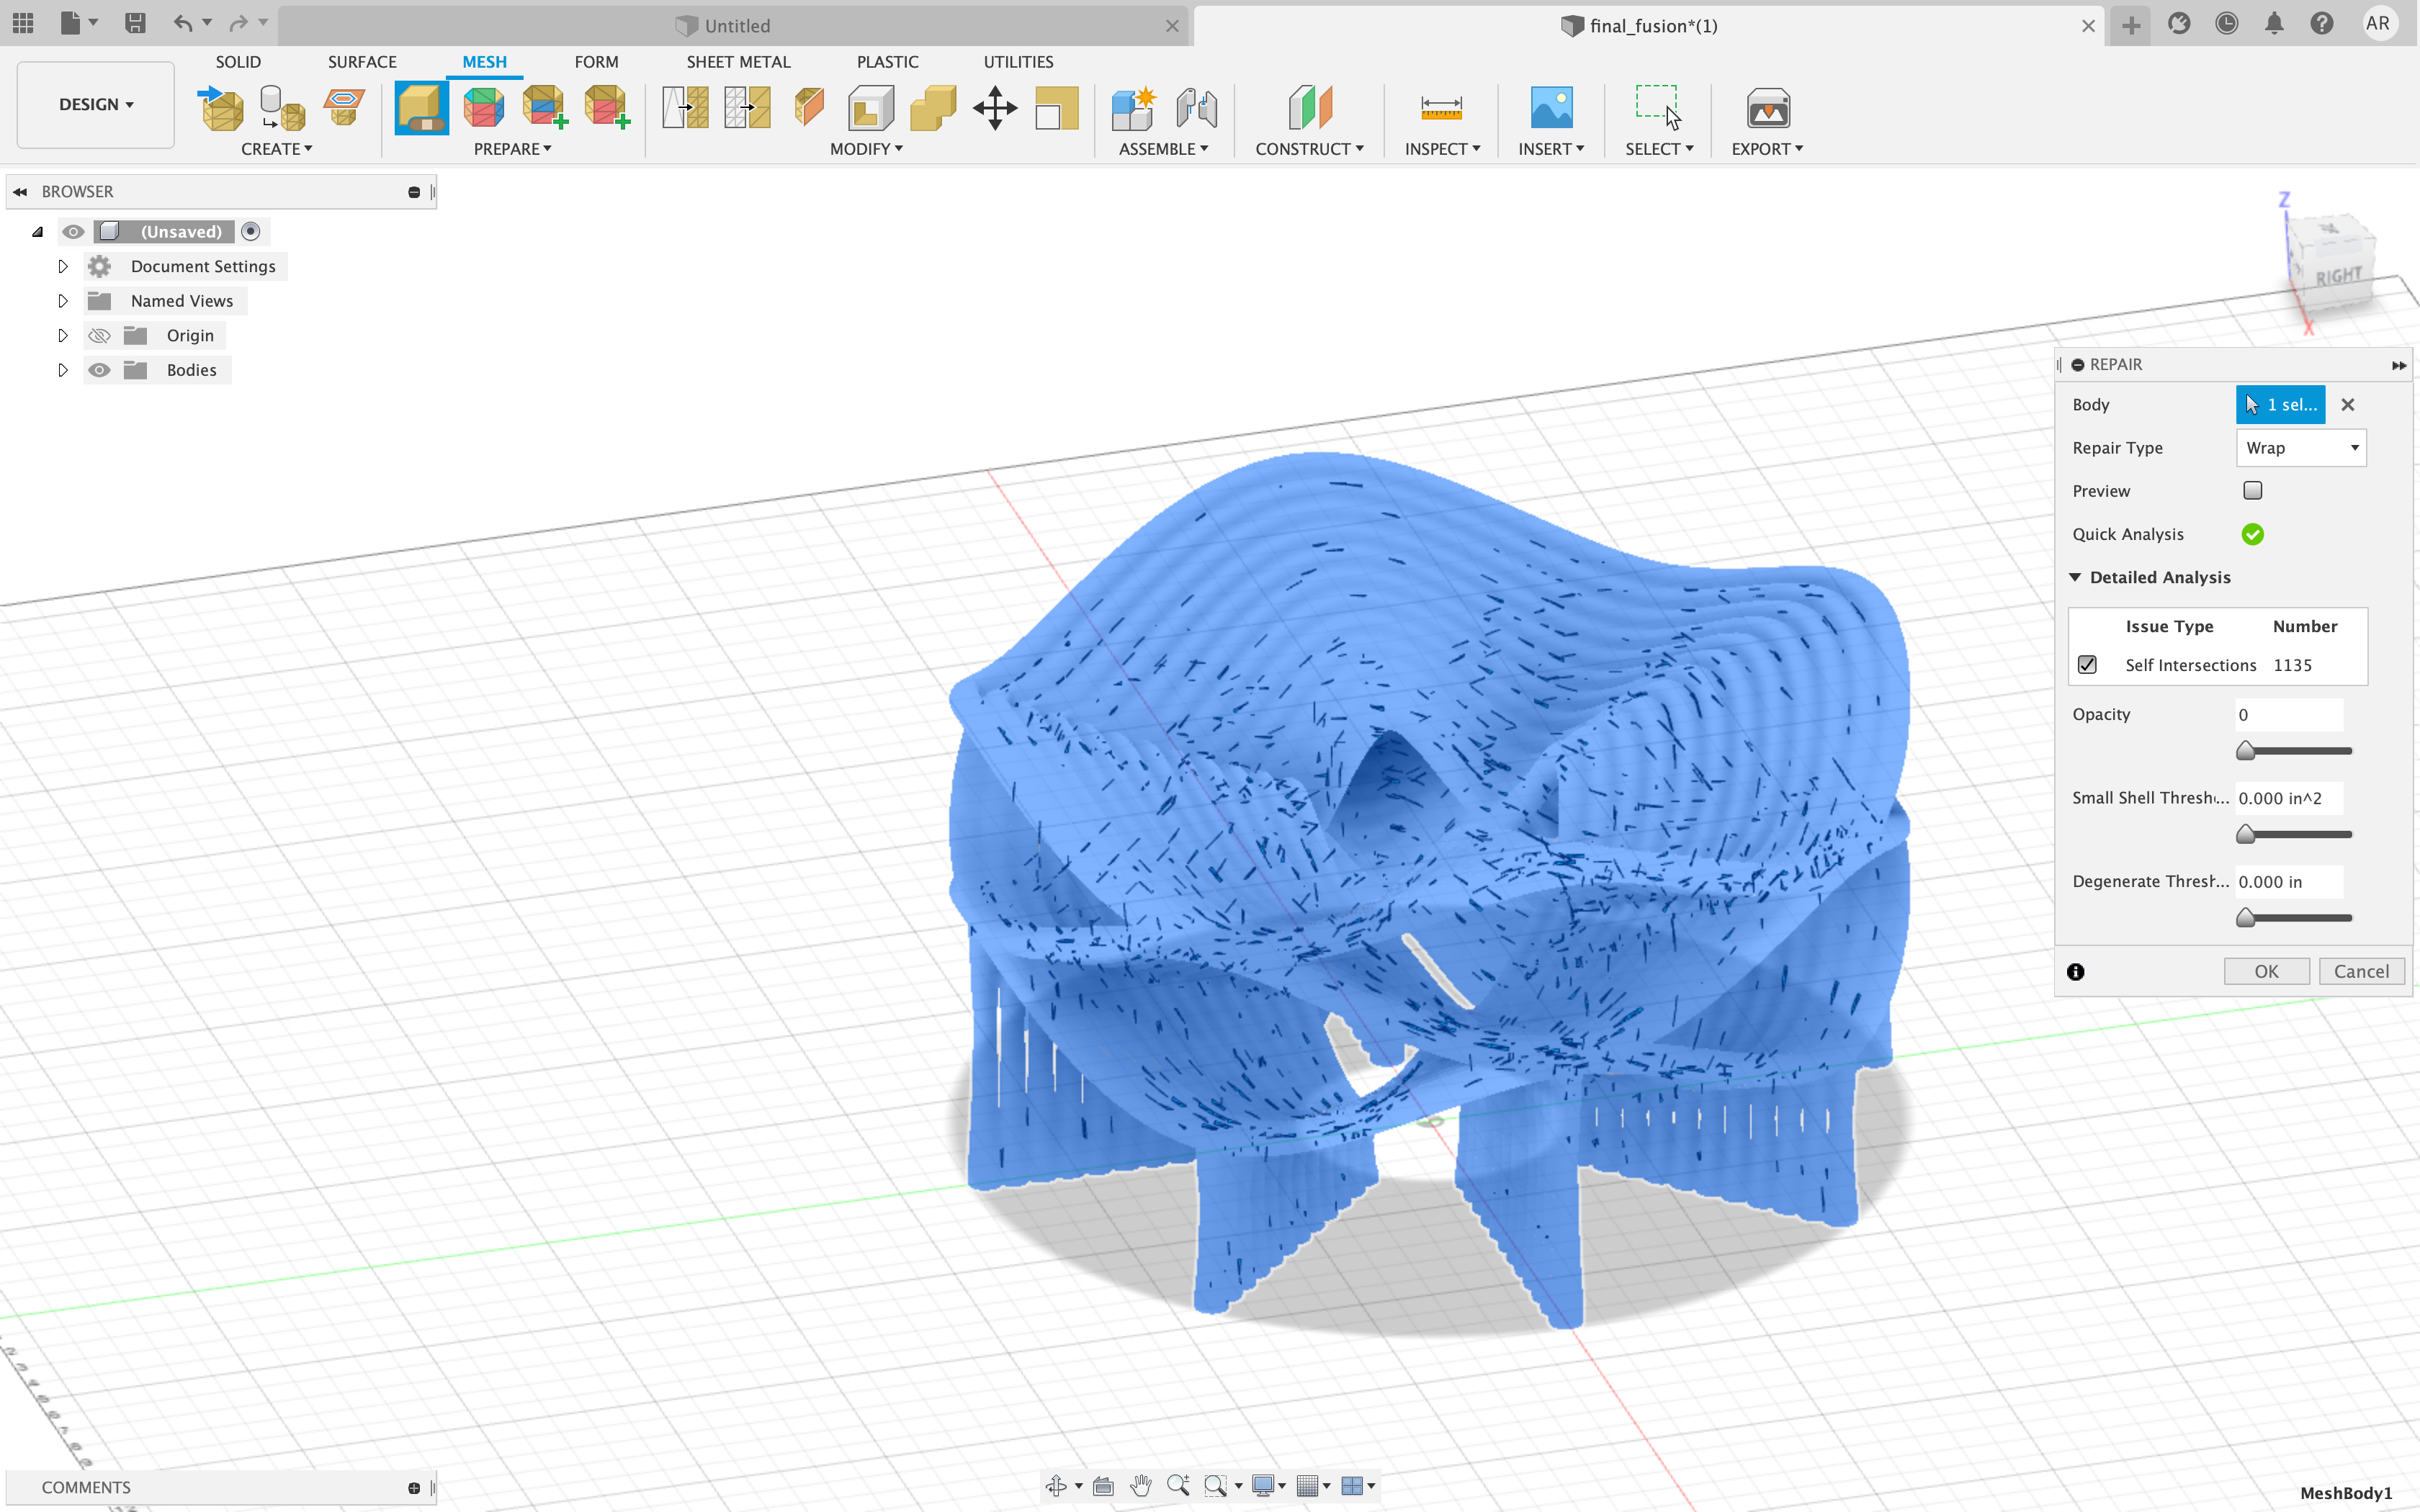Image resolution: width=2420 pixels, height=1512 pixels.
Task: Click Cancel in the Repair dialog
Action: point(2360,971)
